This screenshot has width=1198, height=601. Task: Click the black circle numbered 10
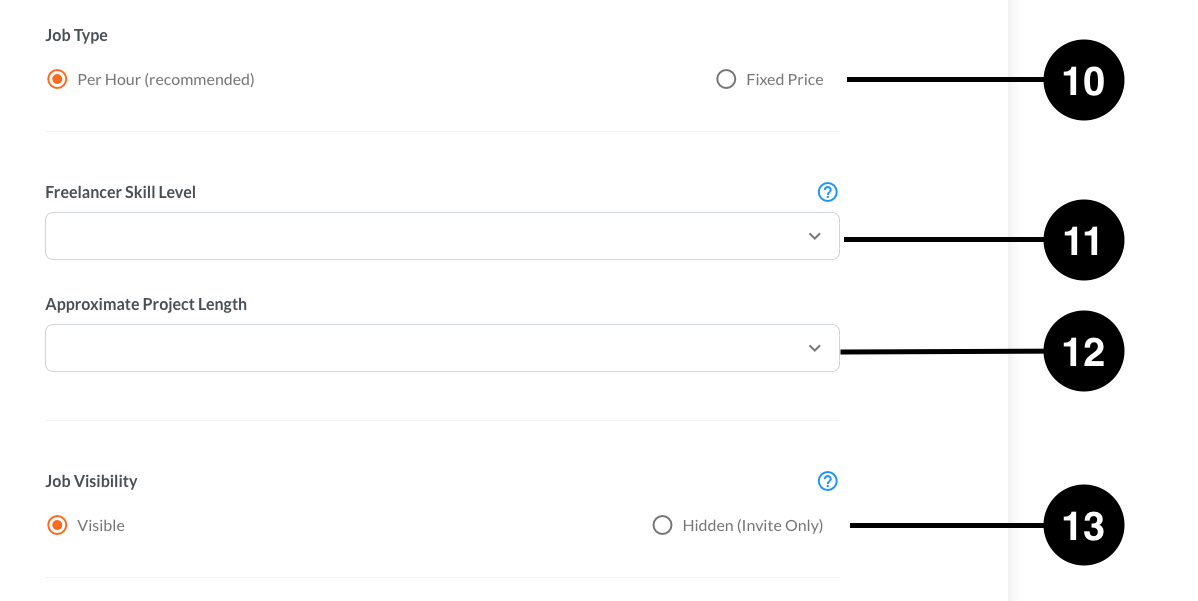[1083, 80]
